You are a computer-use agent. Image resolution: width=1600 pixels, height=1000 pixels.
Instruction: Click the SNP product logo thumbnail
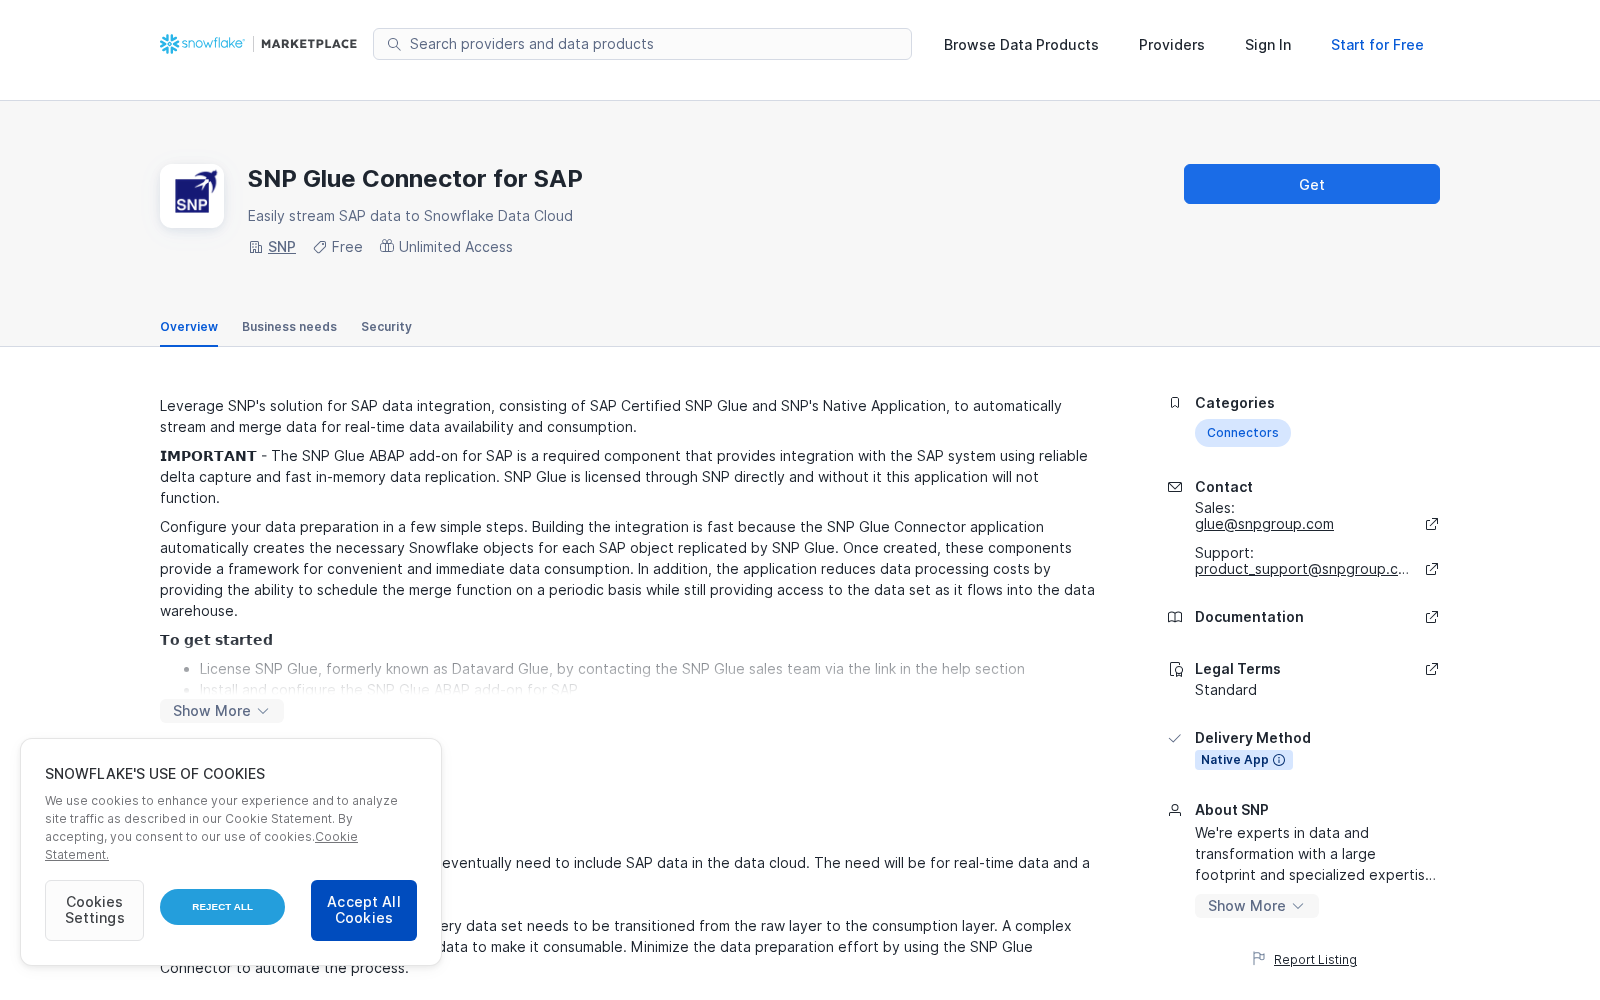pos(192,196)
